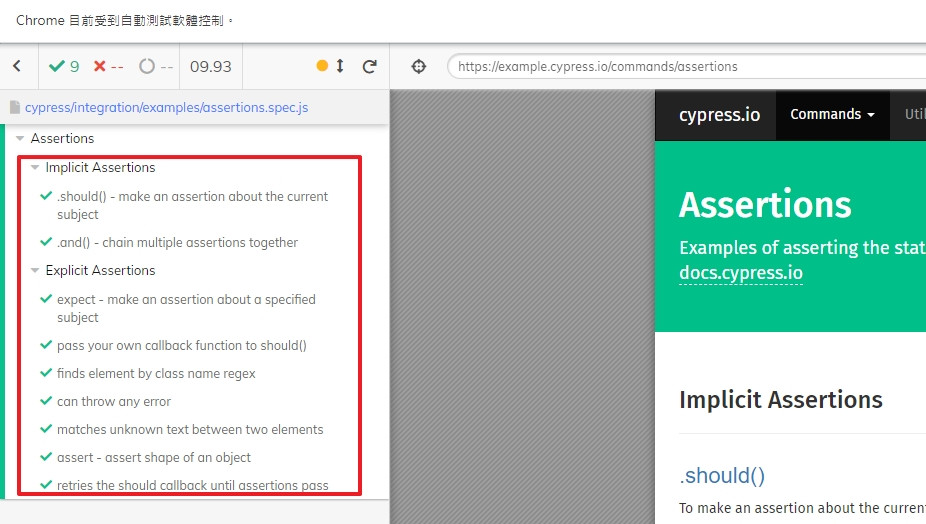This screenshot has width=926, height=524.
Task: Click the cypress.io brand link
Action: 719,115
